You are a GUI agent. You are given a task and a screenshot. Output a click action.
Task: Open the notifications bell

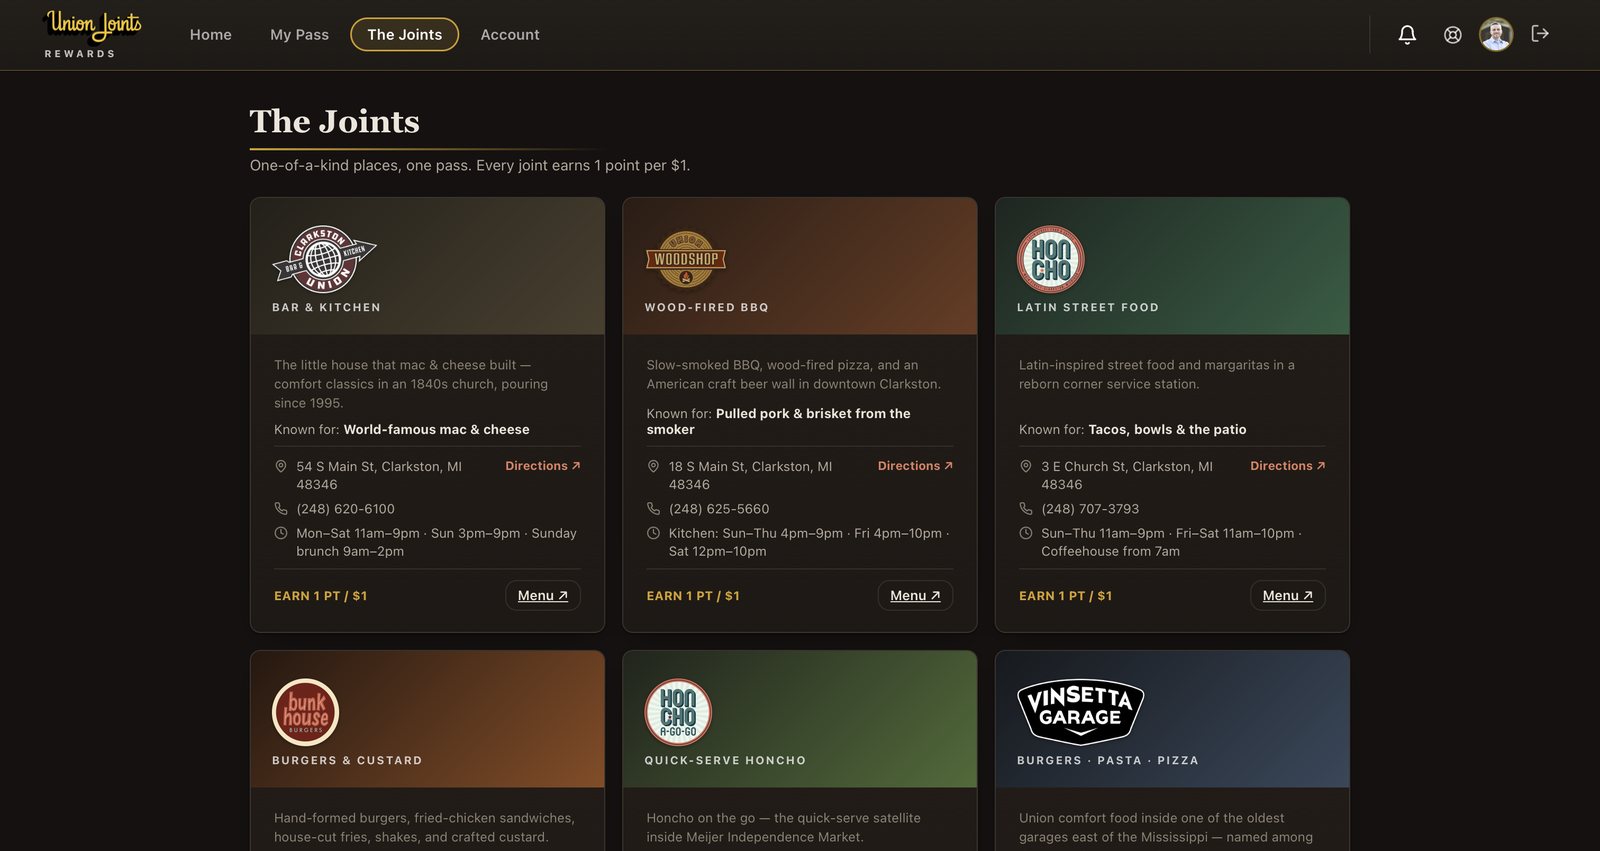1407,35
